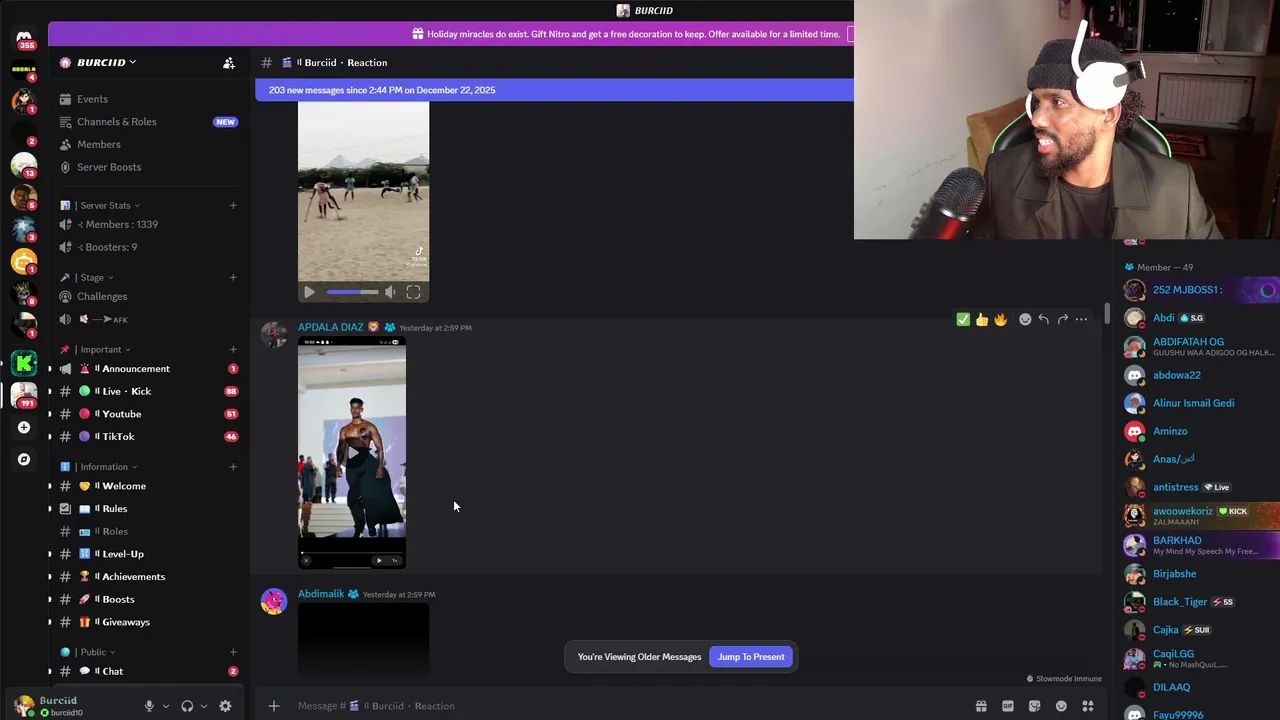Screen dimensions: 1280x720
Task: Open sticker picker
Action: tap(1034, 706)
